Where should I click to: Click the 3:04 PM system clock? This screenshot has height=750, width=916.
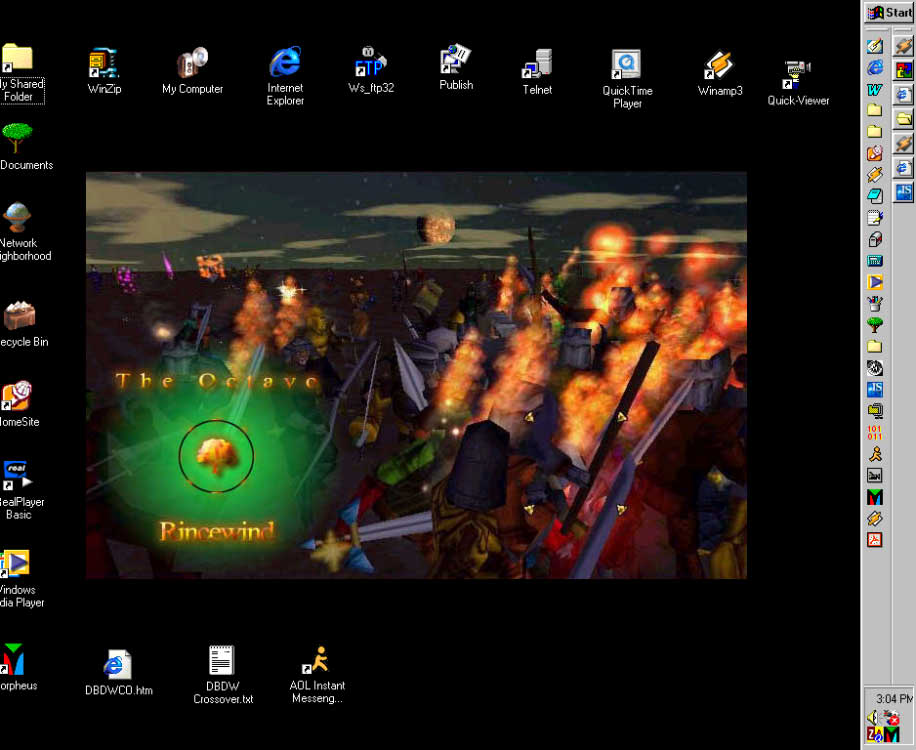point(893,698)
